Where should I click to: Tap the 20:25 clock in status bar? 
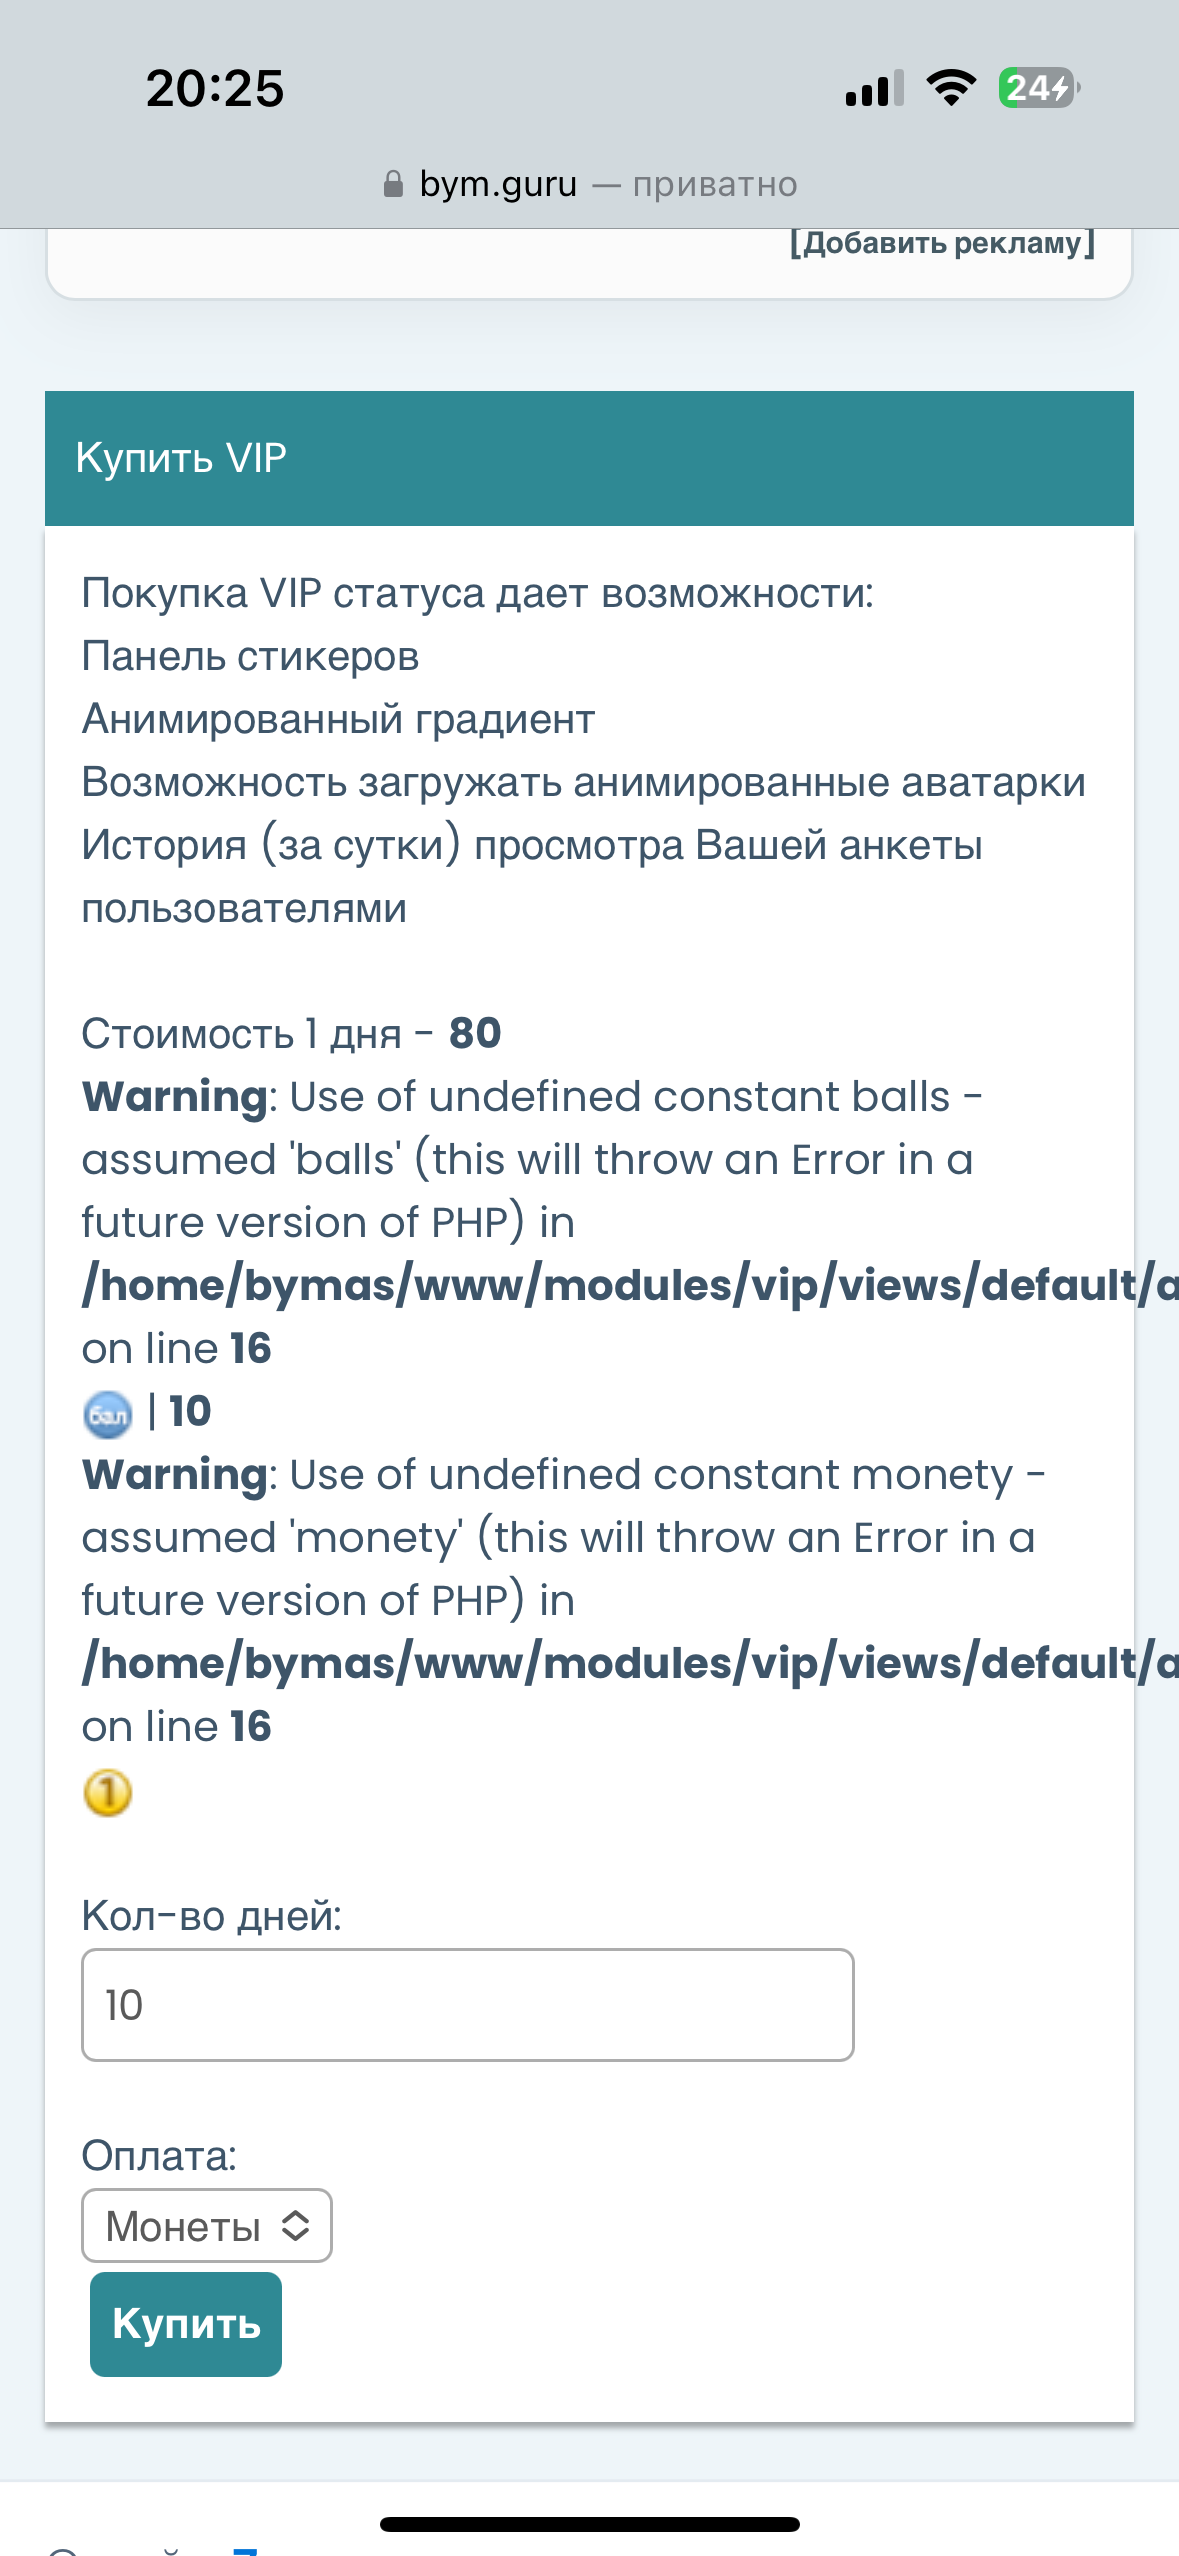(x=215, y=88)
